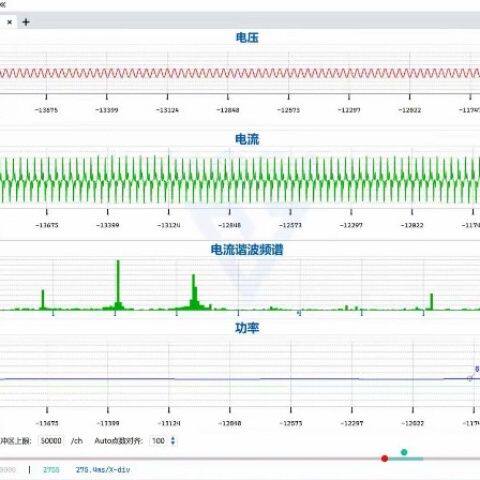Click the teal handle above the bottom slider
Viewport: 480px width, 480px height.
coord(404,452)
